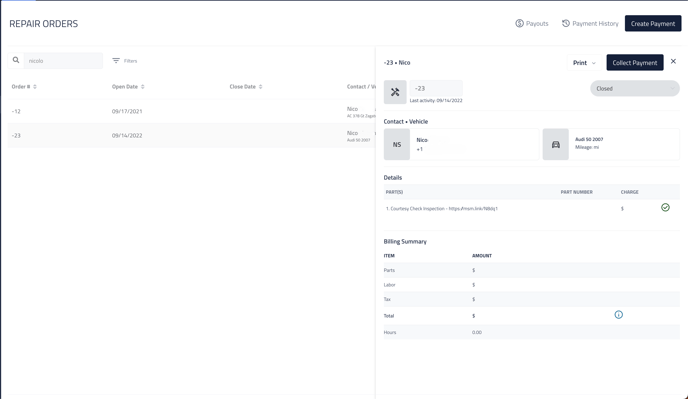Click the order number field -23

tap(436, 88)
